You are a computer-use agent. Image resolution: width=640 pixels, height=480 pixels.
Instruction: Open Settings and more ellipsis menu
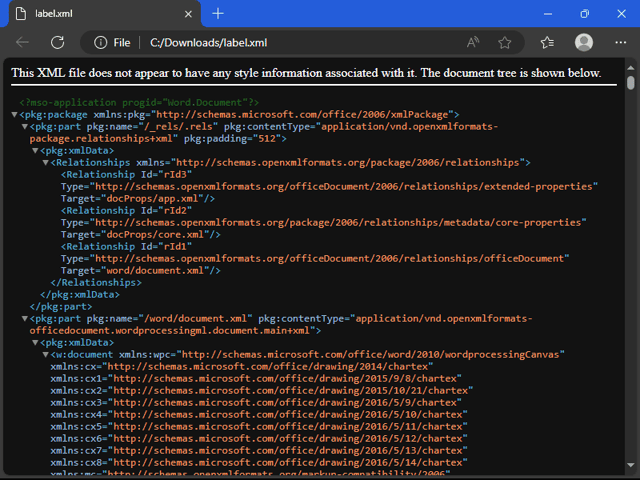[620, 42]
